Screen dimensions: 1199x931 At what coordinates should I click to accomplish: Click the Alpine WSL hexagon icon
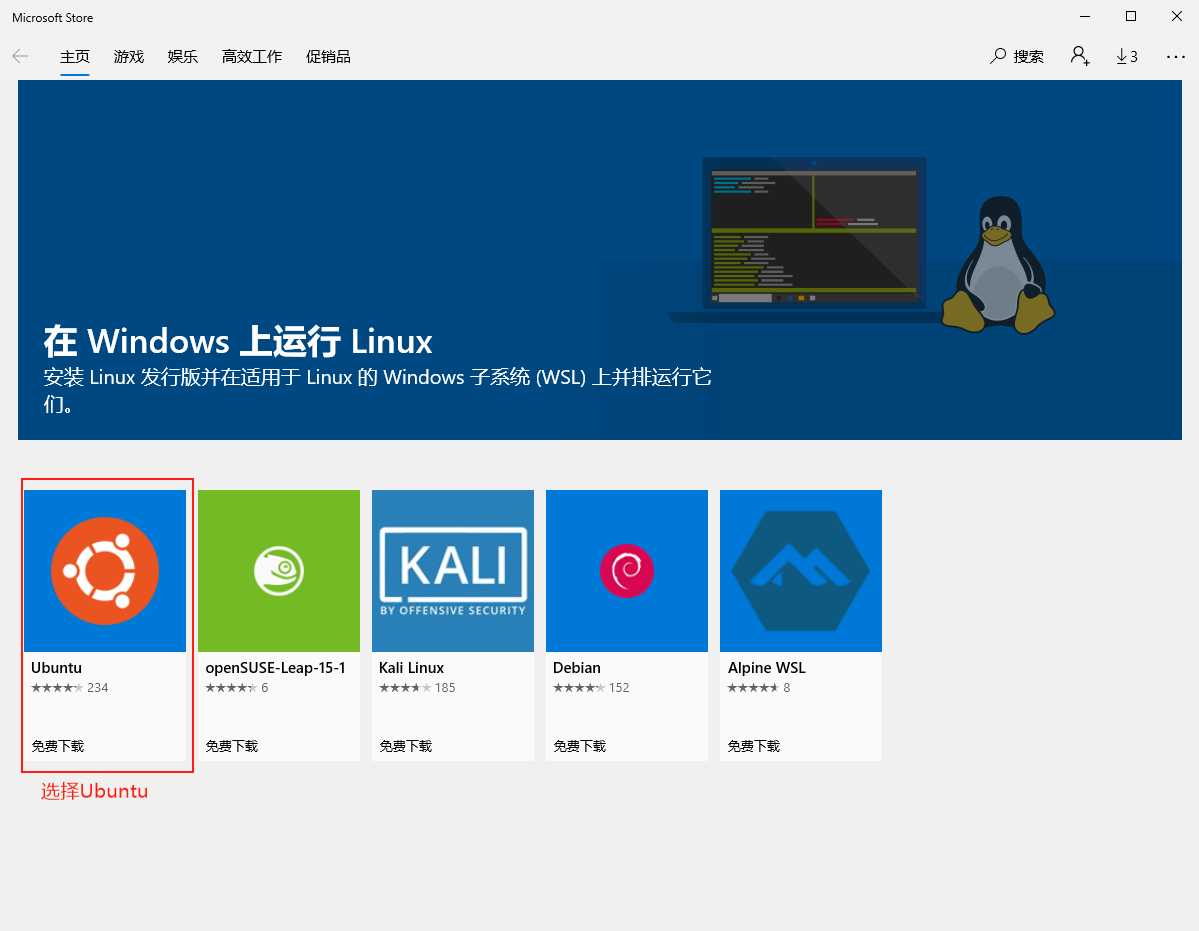click(x=800, y=570)
